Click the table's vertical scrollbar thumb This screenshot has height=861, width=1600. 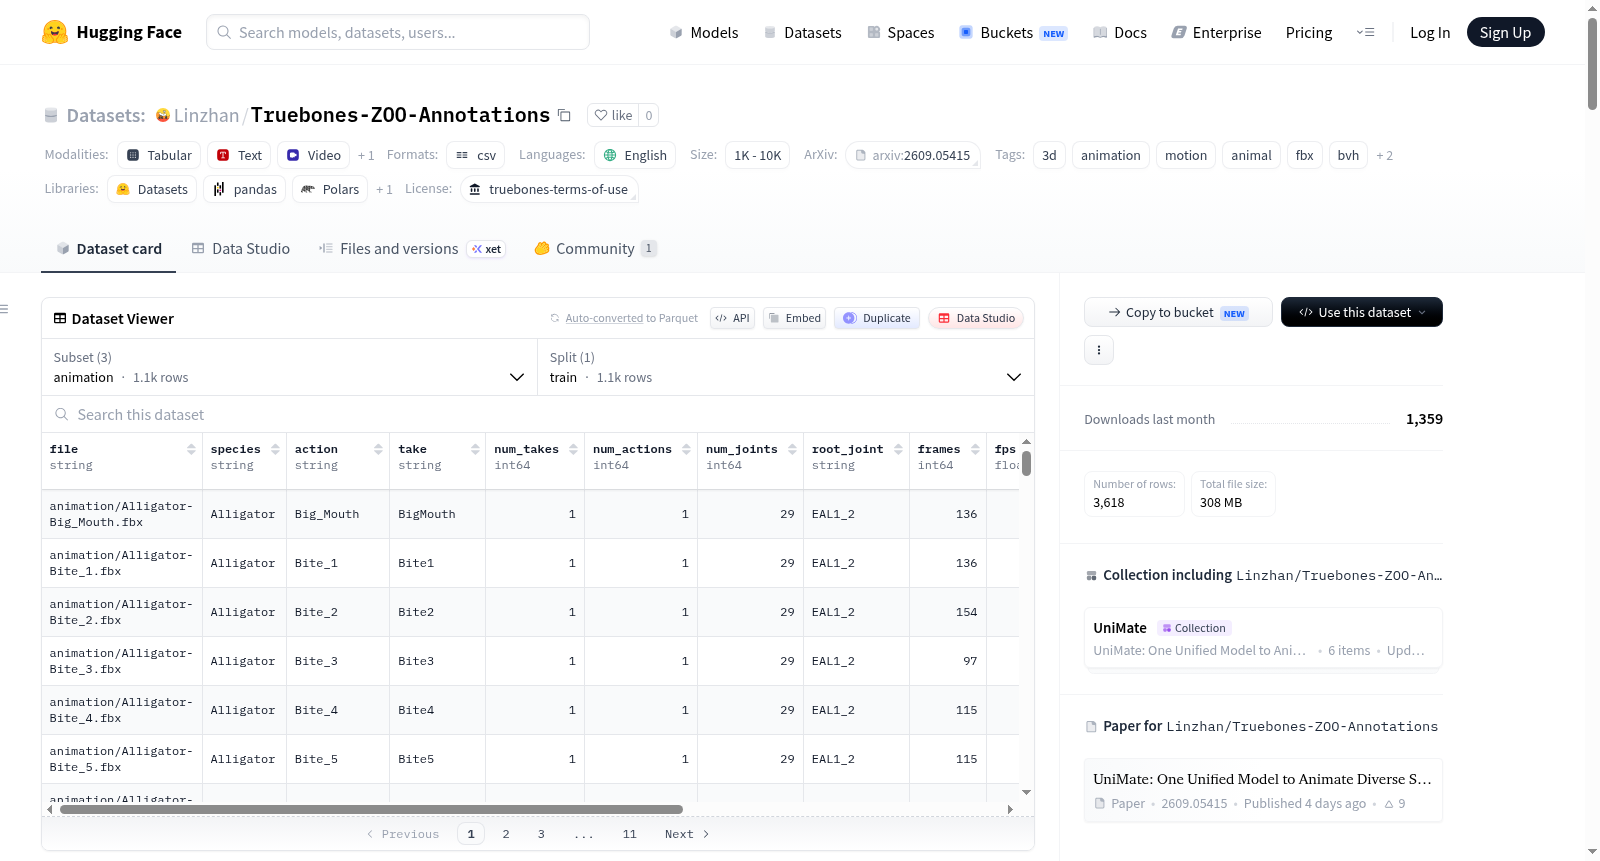click(x=1026, y=464)
